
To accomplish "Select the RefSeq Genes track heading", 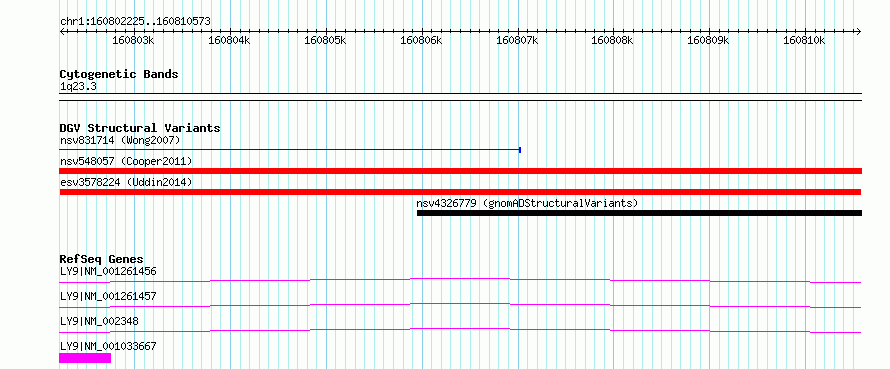I will 102,259.
